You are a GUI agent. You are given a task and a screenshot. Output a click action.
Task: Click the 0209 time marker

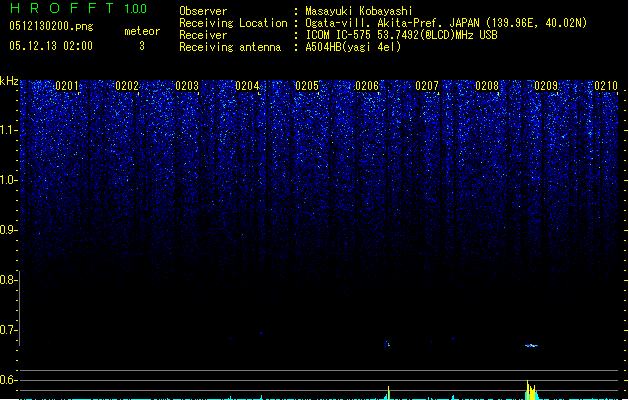(546, 86)
